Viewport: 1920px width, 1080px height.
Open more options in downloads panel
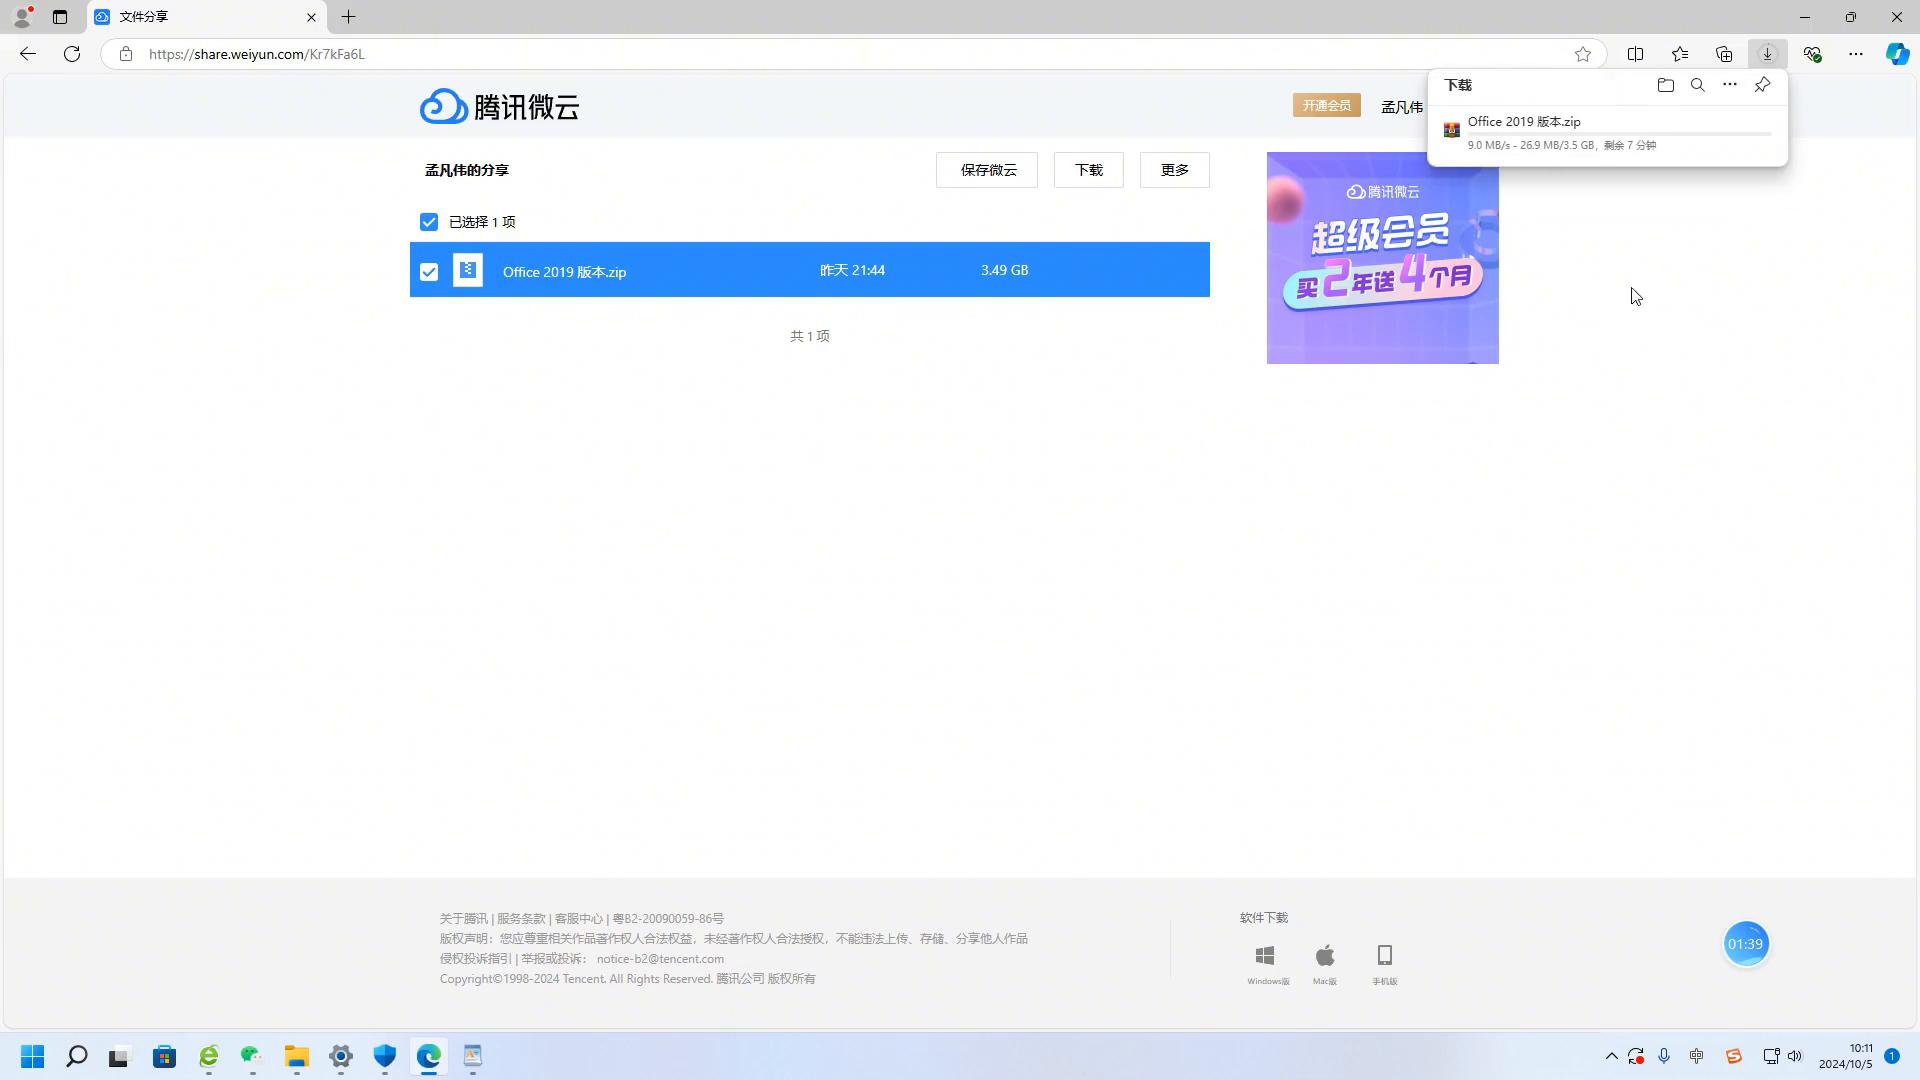[x=1729, y=85]
